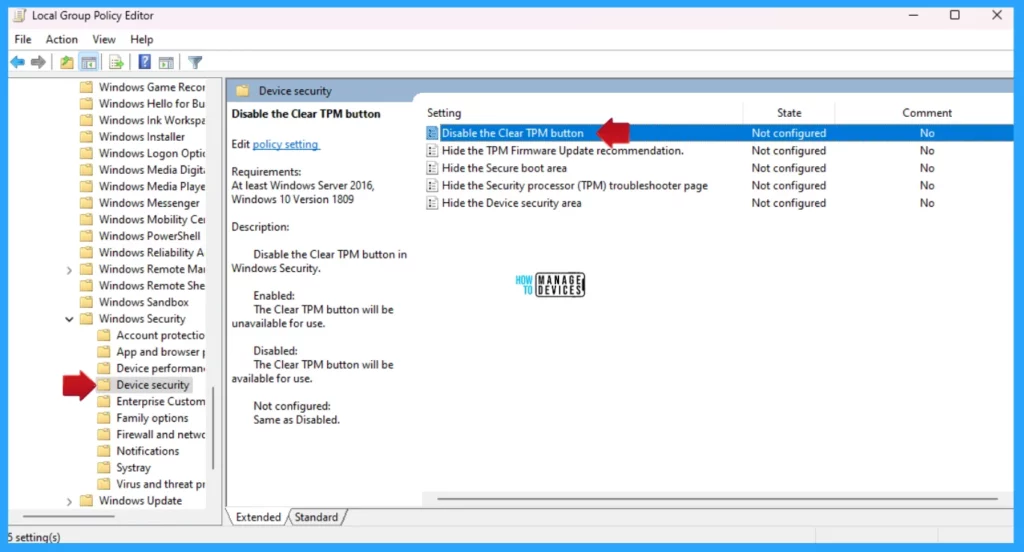Click the Export List toolbar icon

point(116,62)
